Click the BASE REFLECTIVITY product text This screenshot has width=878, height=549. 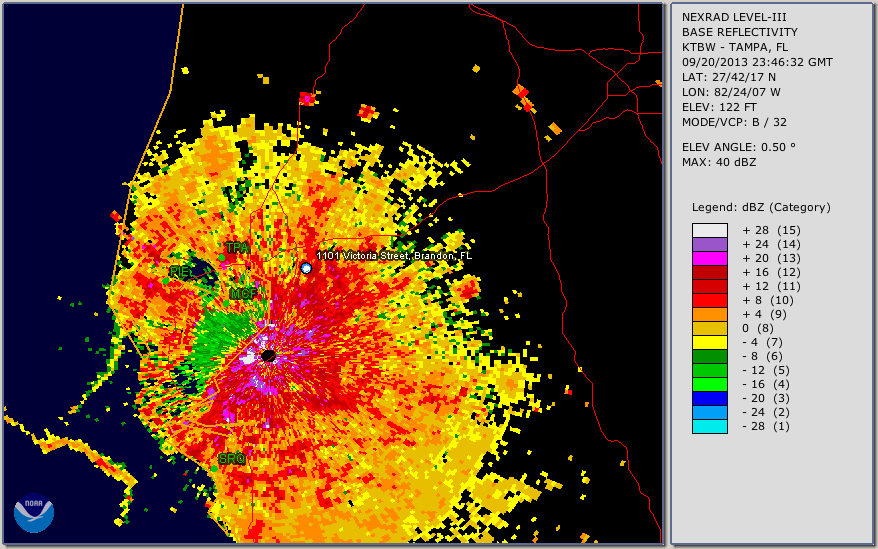pyautogui.click(x=739, y=32)
